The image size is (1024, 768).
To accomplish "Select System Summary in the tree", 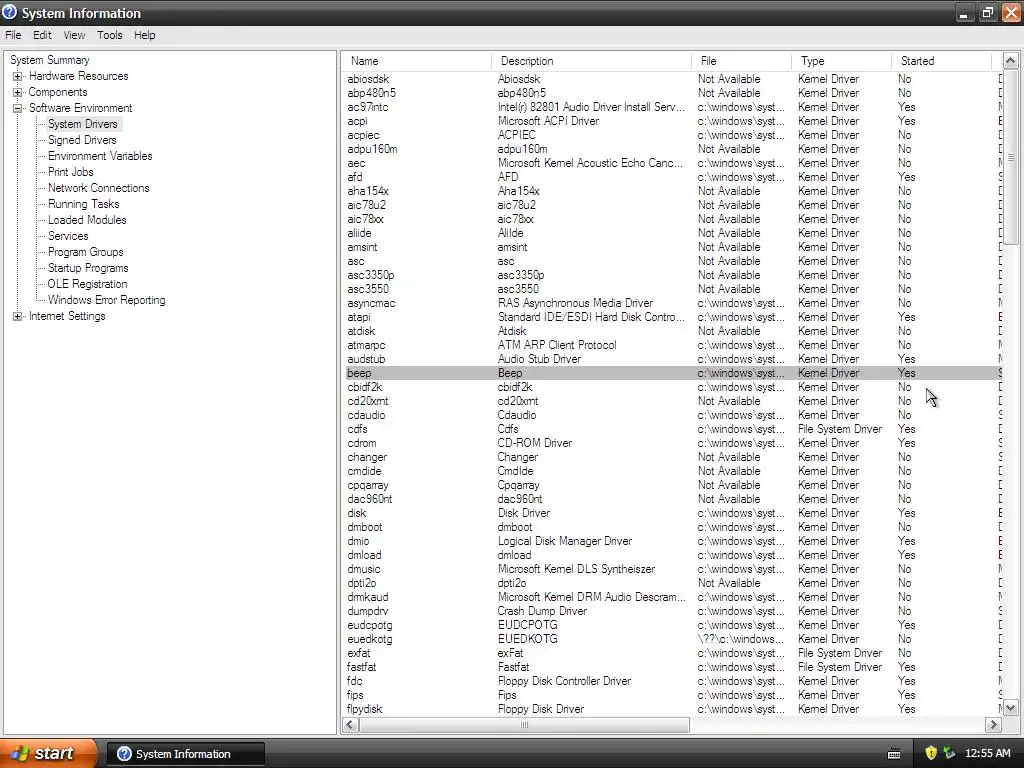I will click(x=50, y=60).
